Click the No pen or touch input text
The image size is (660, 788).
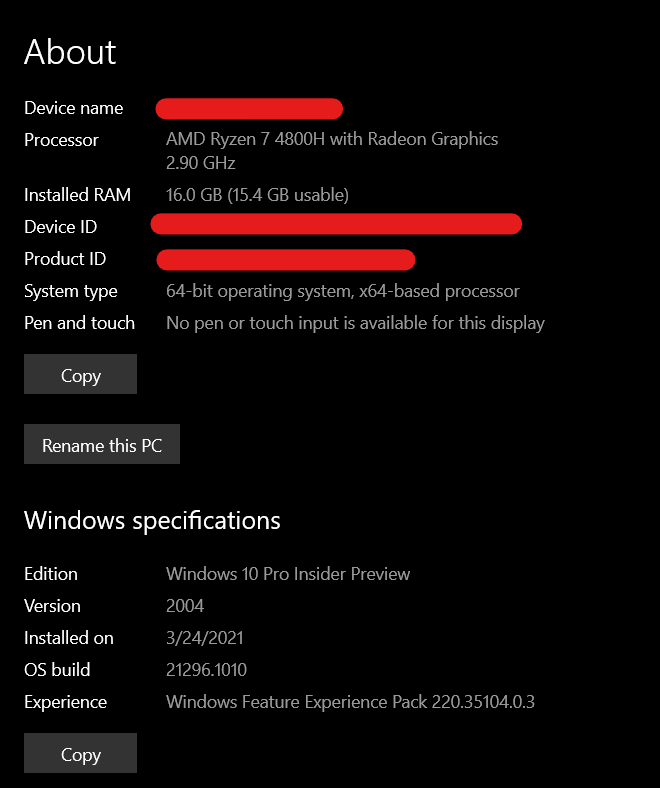355,323
